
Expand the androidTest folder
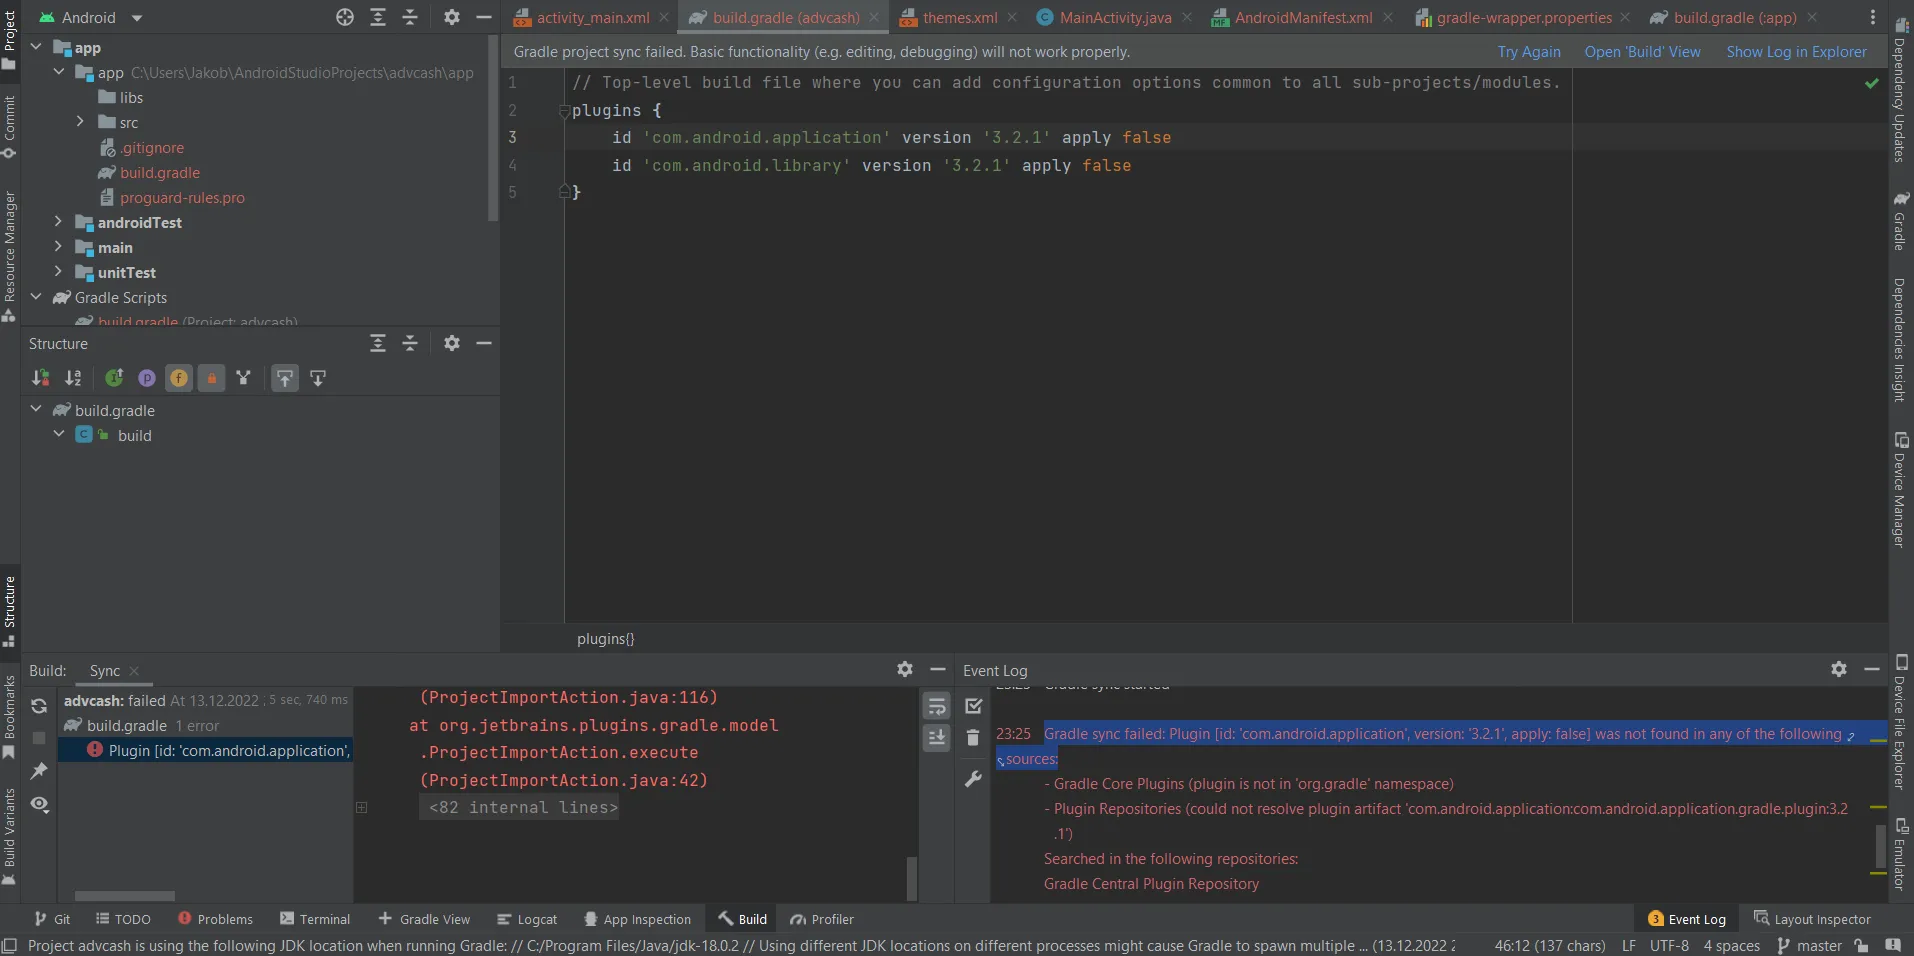[x=58, y=222]
